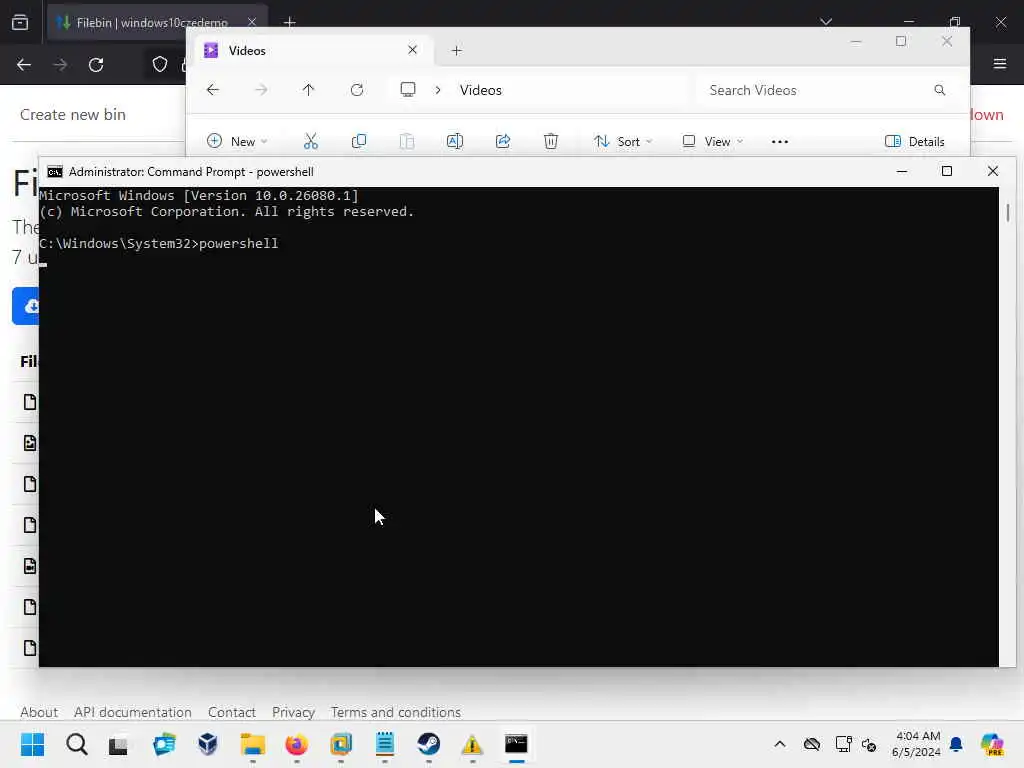The width and height of the screenshot is (1024, 768).
Task: Click the Videos breadcrumb in address bar
Action: [481, 90]
